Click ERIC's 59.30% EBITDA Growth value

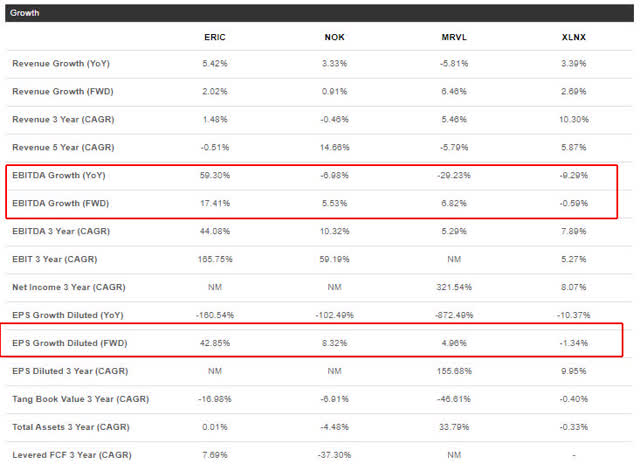click(215, 175)
